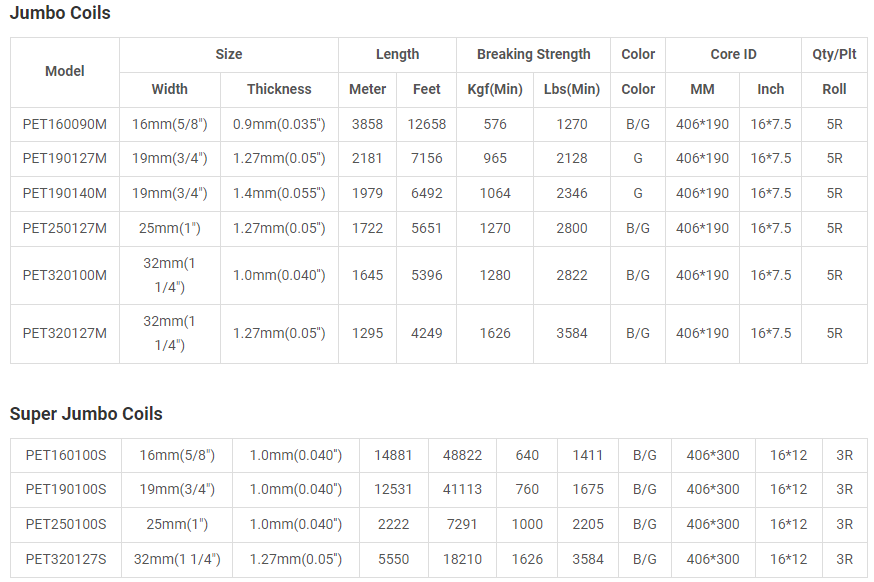Select the PET190100S model cell

pyautogui.click(x=66, y=489)
